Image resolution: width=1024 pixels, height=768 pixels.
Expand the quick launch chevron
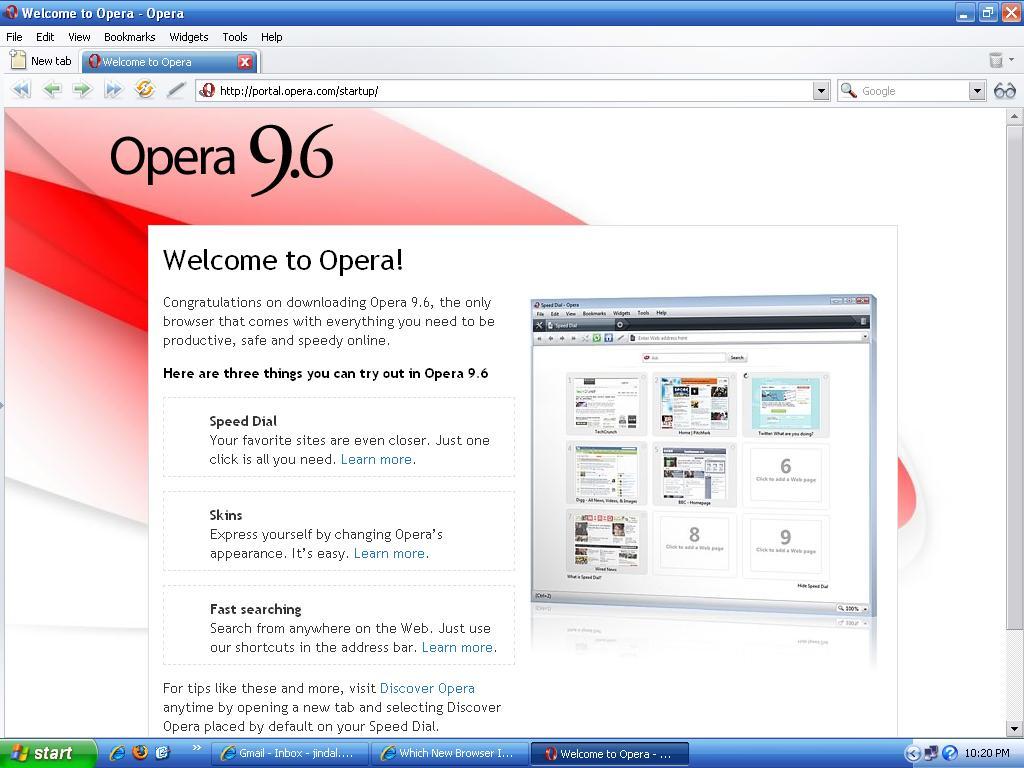[197, 748]
